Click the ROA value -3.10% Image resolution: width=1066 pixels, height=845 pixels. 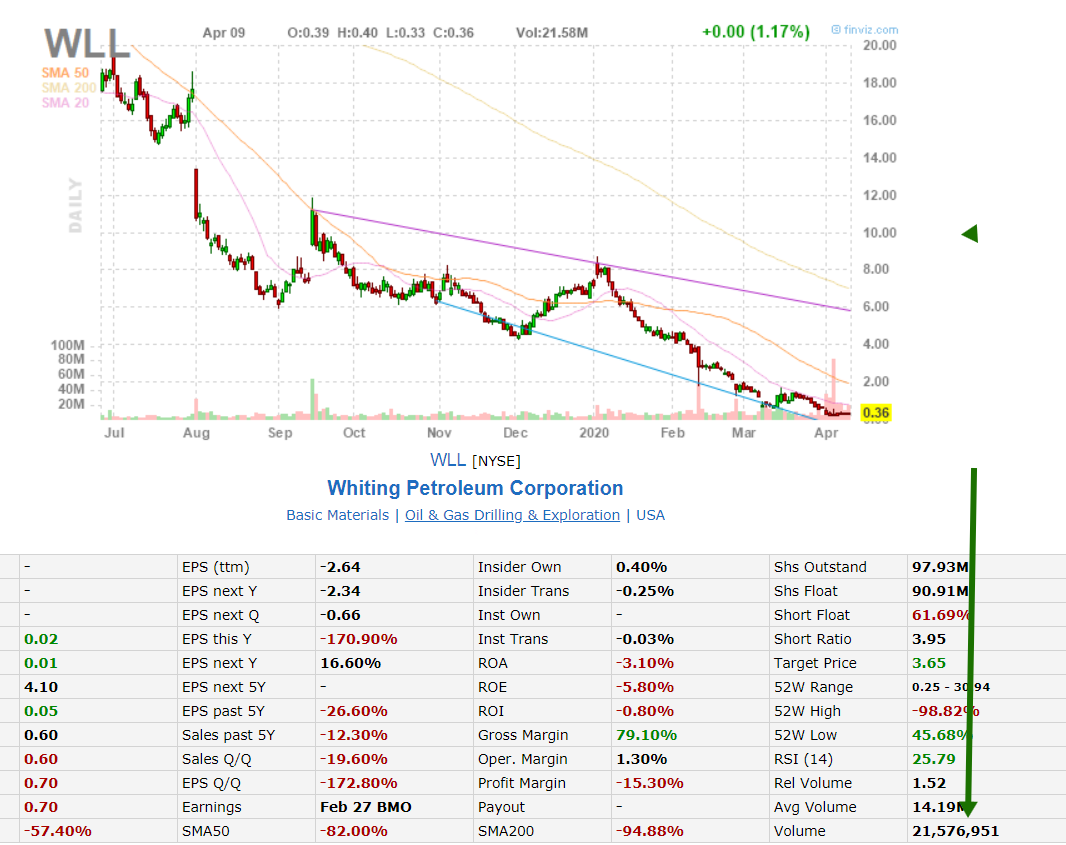coord(645,663)
